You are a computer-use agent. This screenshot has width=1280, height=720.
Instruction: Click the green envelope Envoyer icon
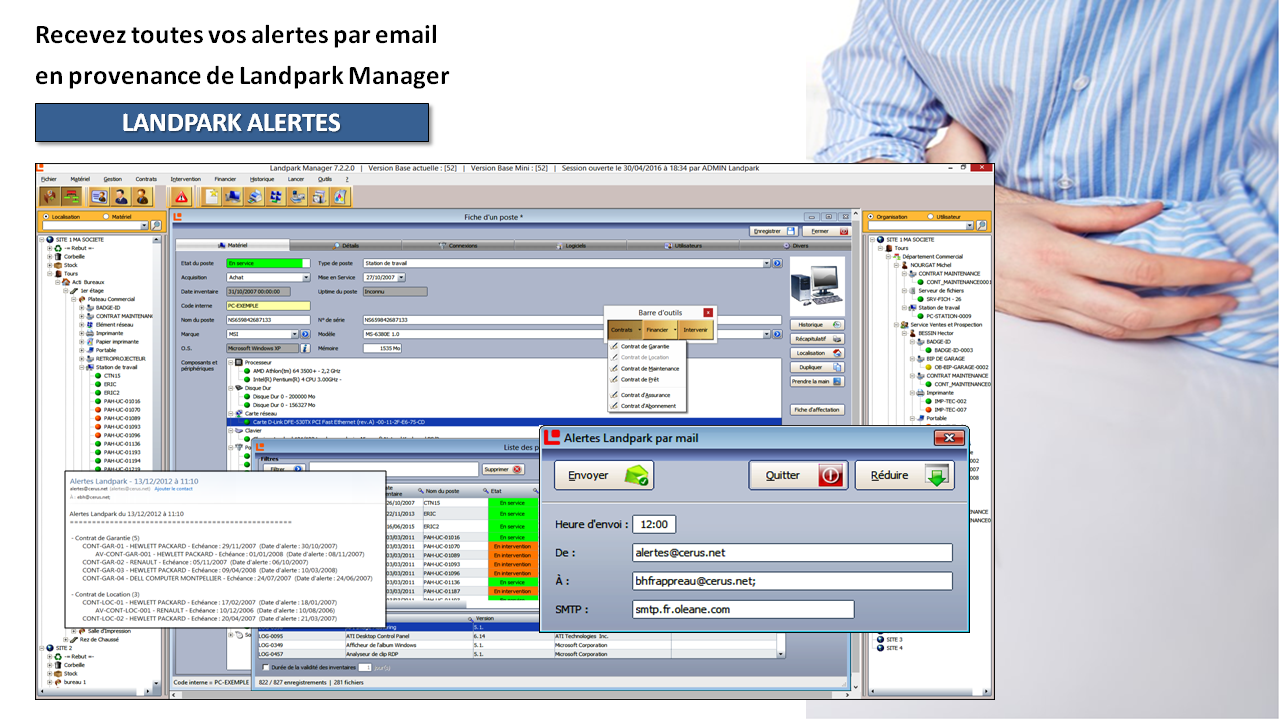(x=638, y=476)
